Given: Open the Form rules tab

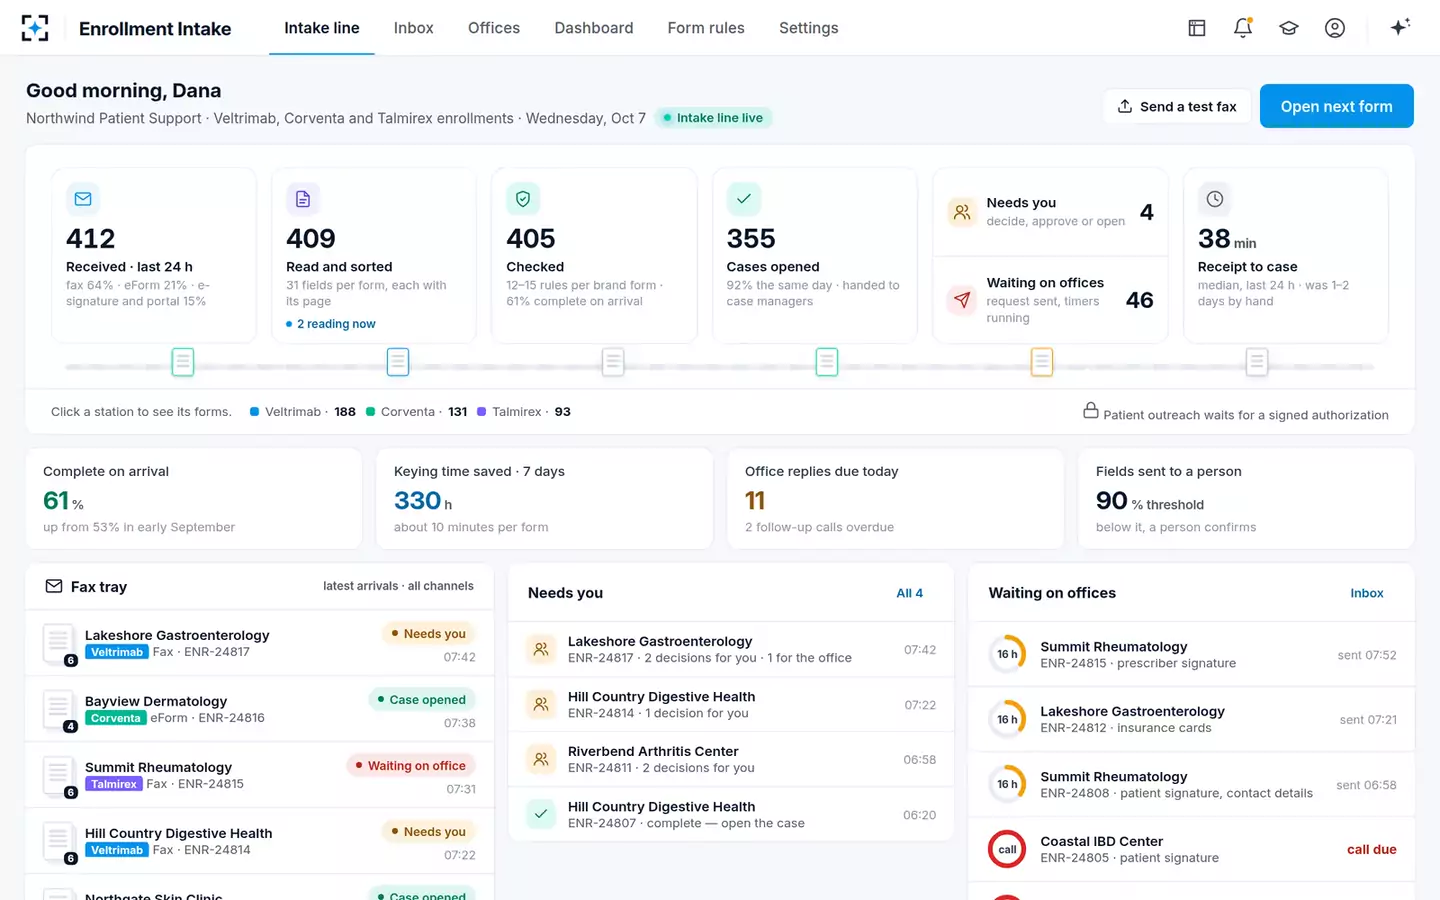Looking at the screenshot, I should point(706,28).
